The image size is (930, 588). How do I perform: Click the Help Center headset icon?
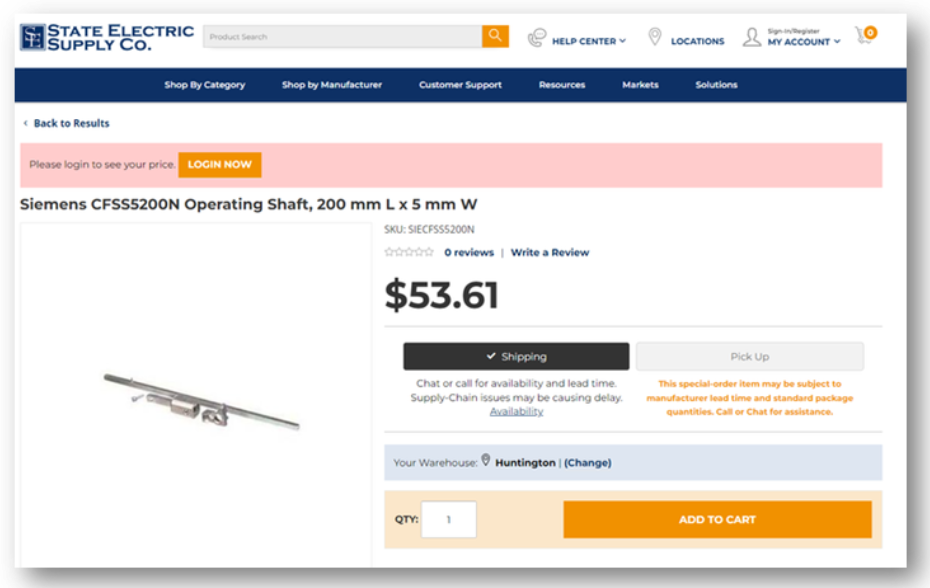(x=537, y=38)
